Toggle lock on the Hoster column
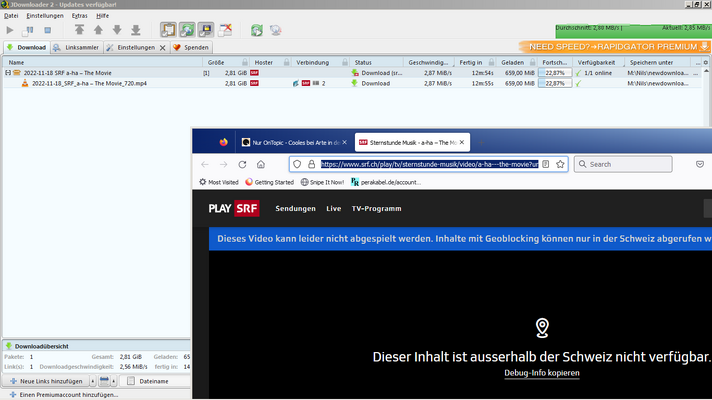The height and width of the screenshot is (400, 712). [287, 62]
